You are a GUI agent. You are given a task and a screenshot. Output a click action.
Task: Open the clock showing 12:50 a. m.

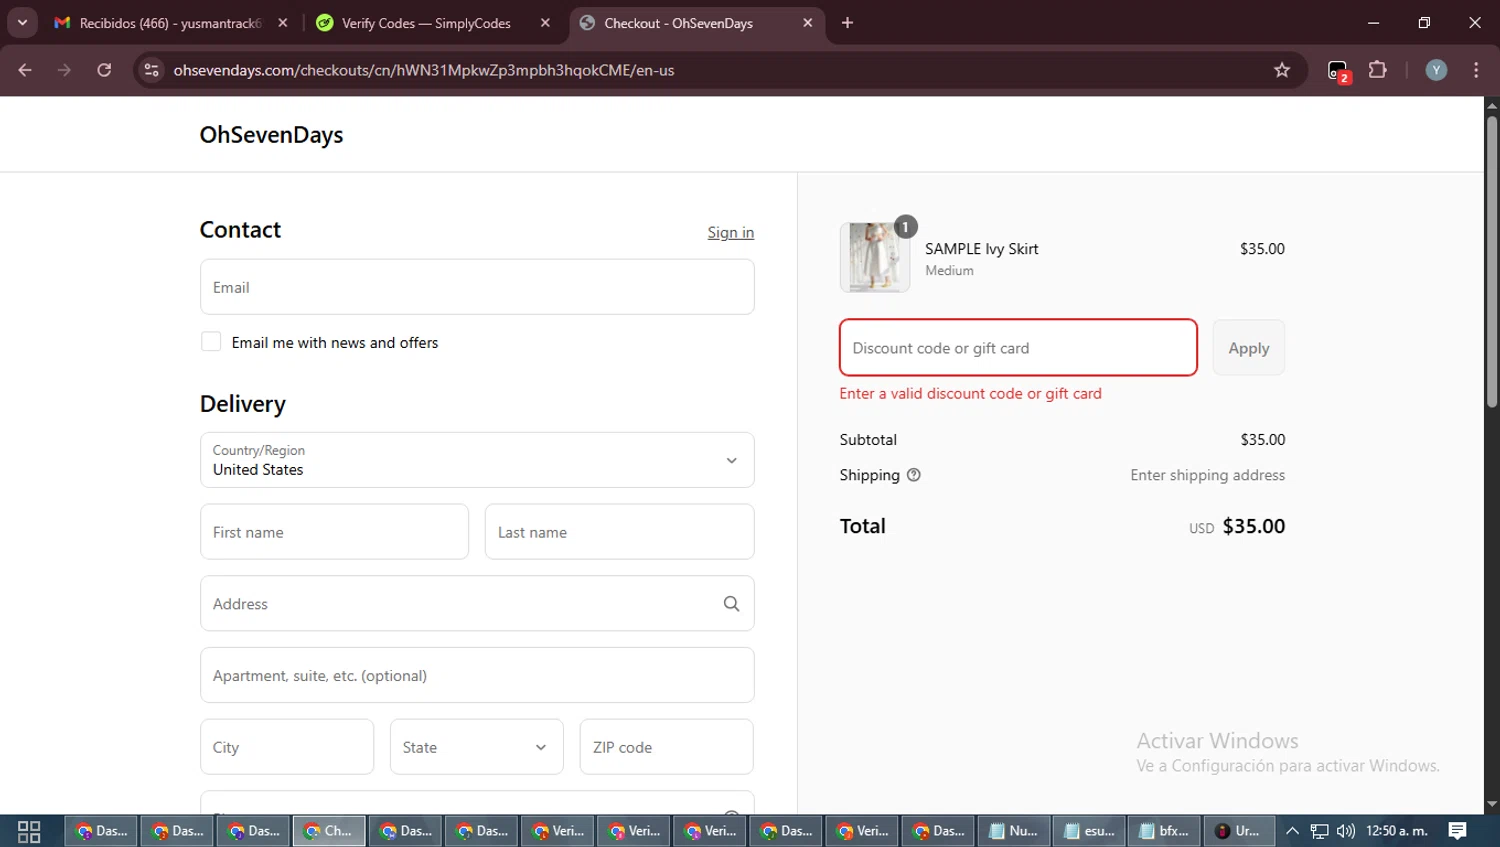1396,831
